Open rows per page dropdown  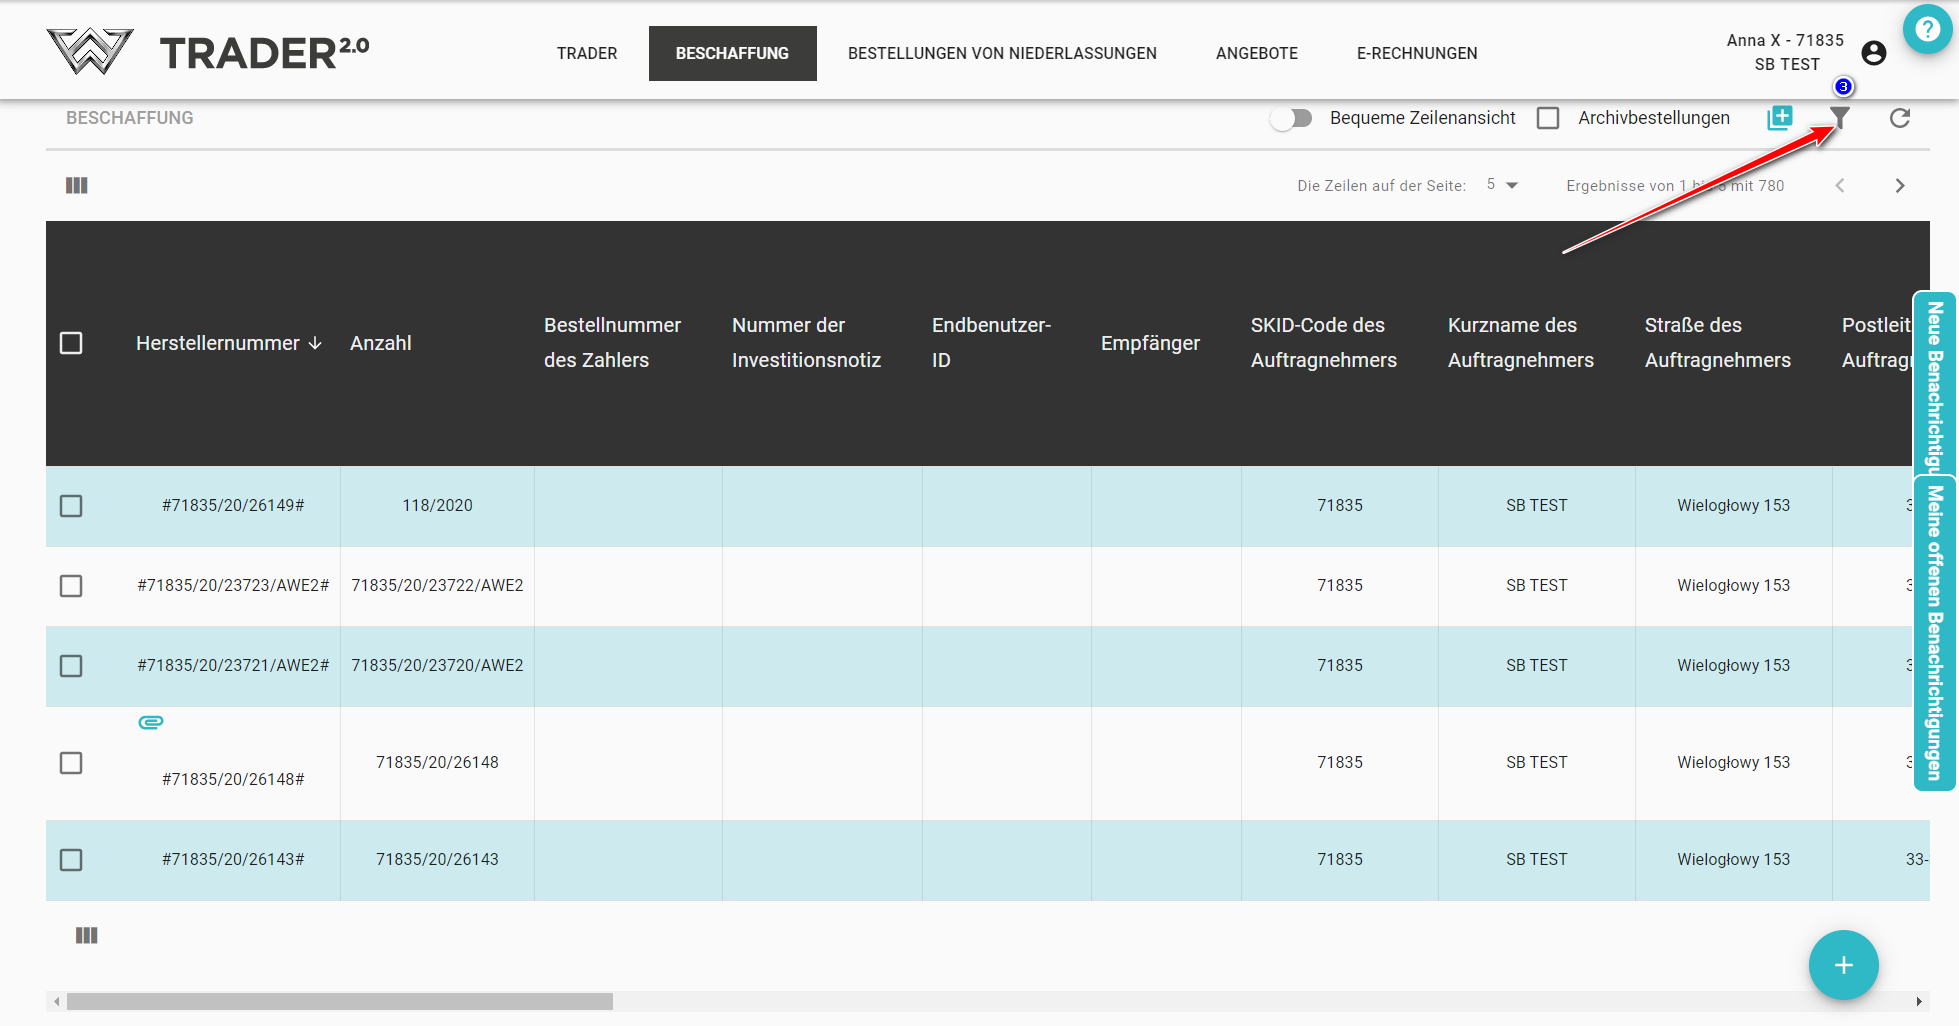1502,185
